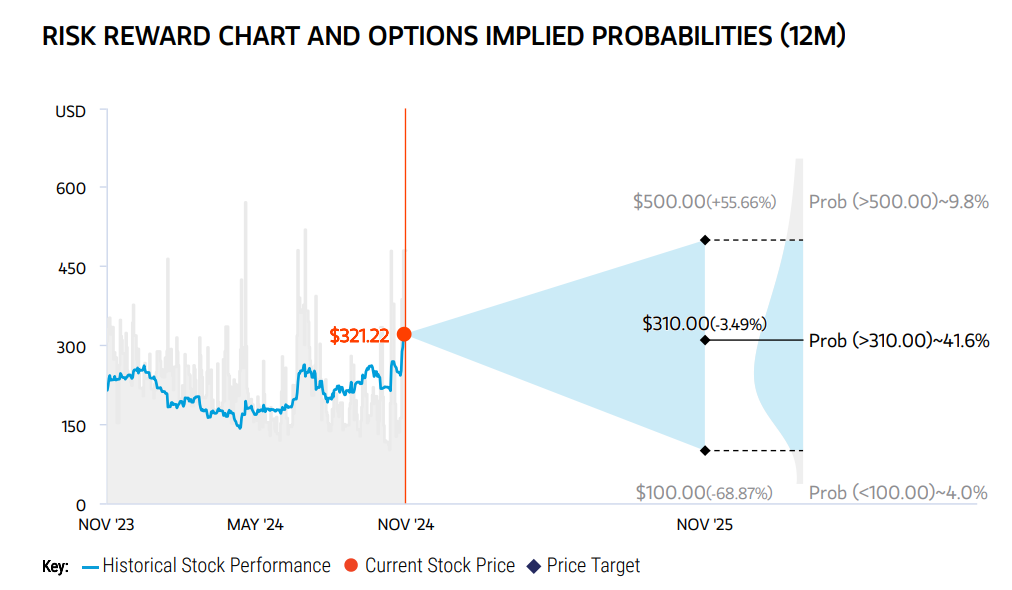The height and width of the screenshot is (590, 1012).
Task: Click the $100.00 price target diamond marker
Action: point(705,451)
